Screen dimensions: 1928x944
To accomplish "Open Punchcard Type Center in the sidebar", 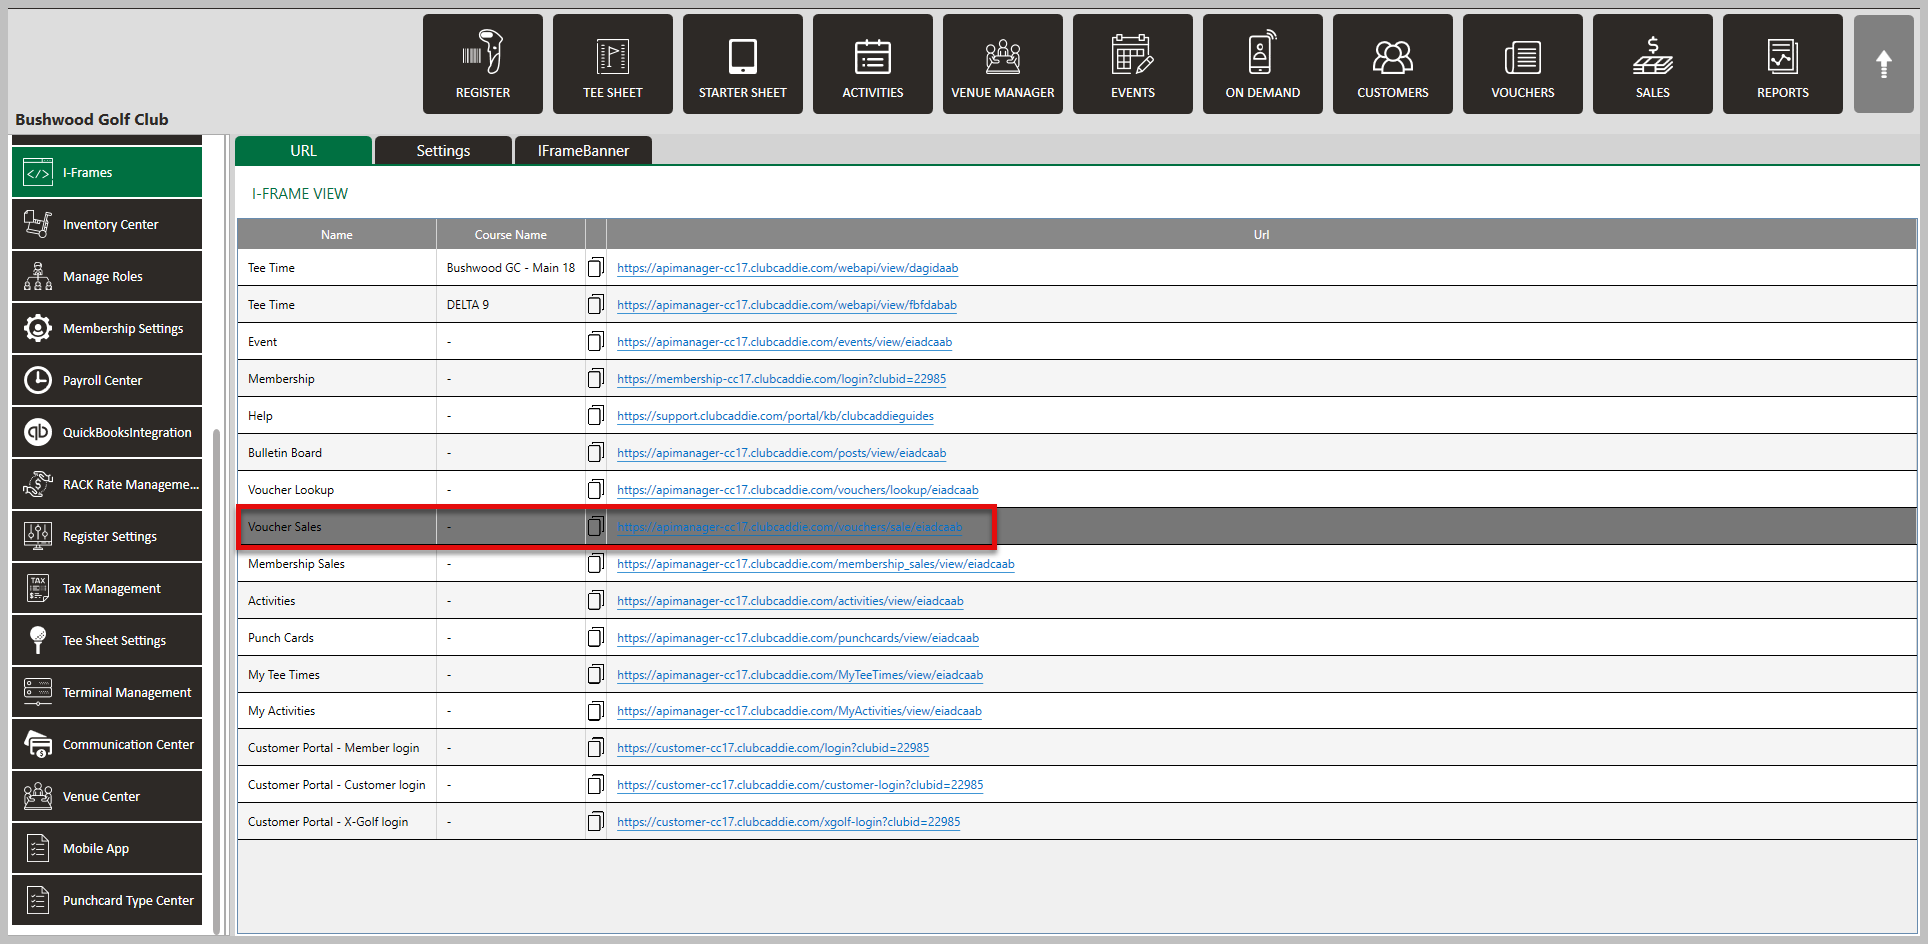I will pos(107,900).
